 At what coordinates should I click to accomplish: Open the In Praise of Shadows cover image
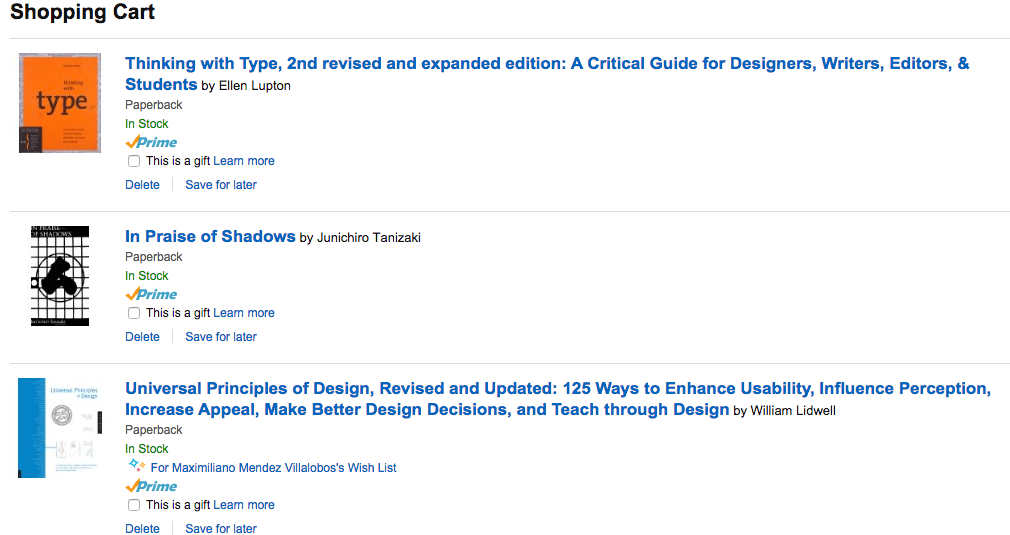pyautogui.click(x=60, y=275)
